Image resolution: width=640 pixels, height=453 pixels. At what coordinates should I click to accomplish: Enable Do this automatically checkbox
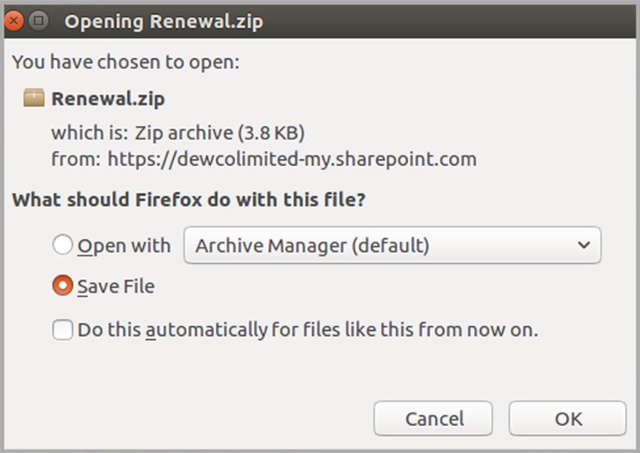click(62, 329)
